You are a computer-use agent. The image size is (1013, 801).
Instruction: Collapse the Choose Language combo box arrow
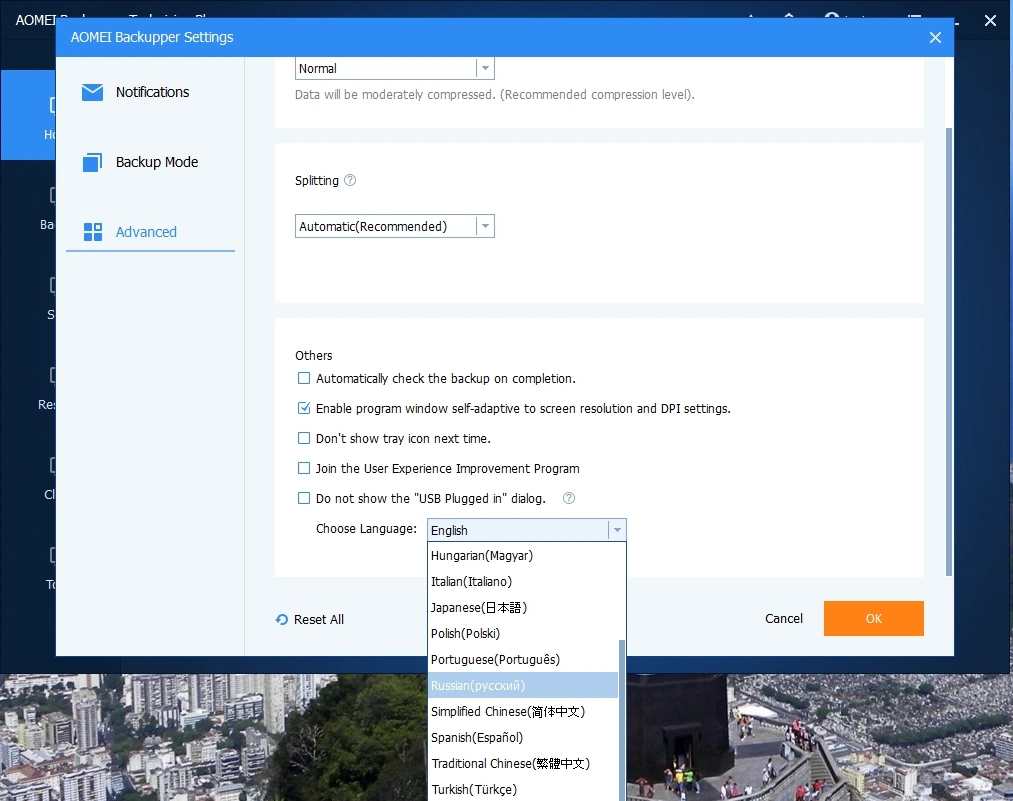coord(617,530)
